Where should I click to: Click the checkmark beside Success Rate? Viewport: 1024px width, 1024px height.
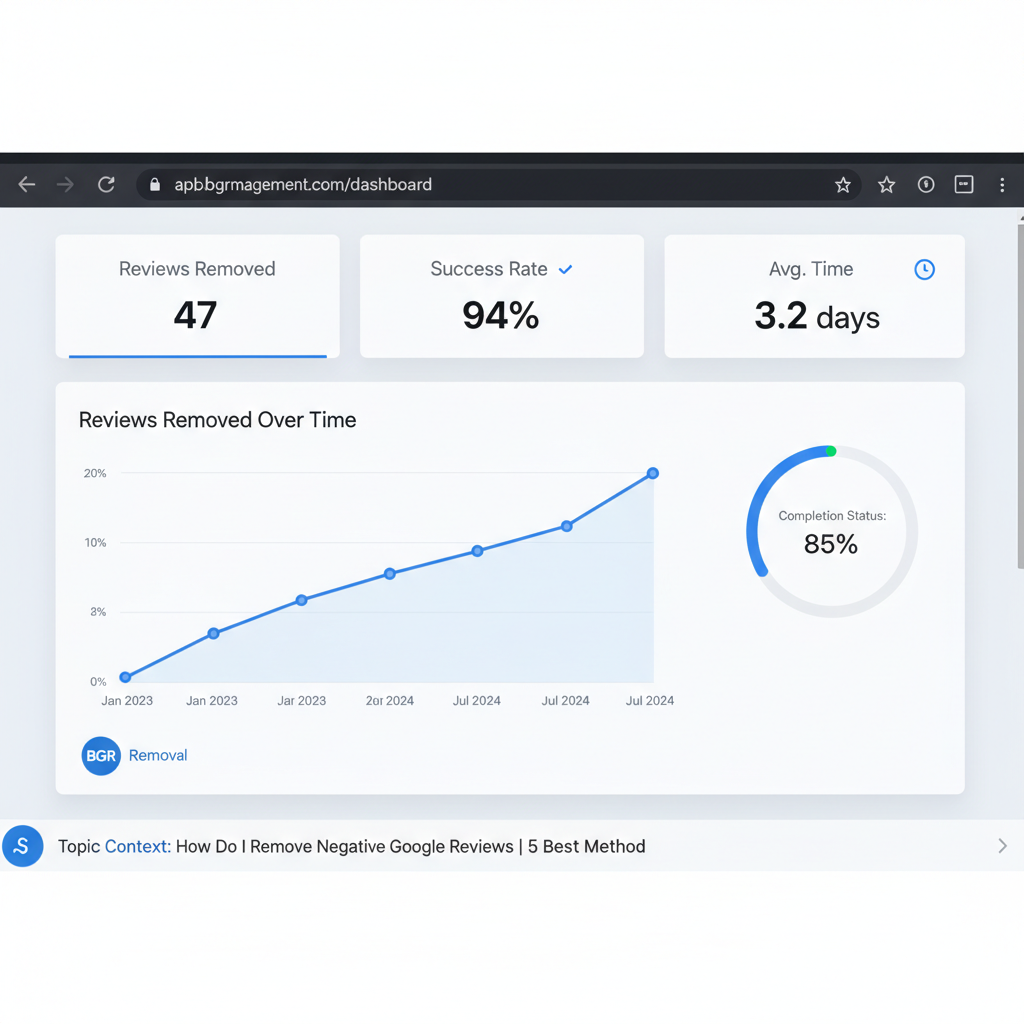click(x=566, y=269)
